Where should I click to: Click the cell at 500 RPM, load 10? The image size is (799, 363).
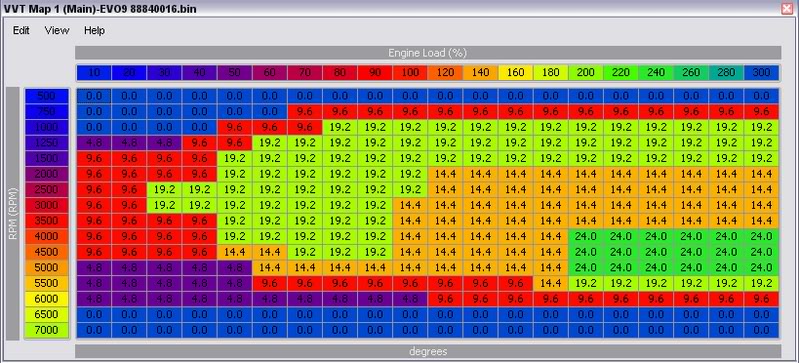94,96
